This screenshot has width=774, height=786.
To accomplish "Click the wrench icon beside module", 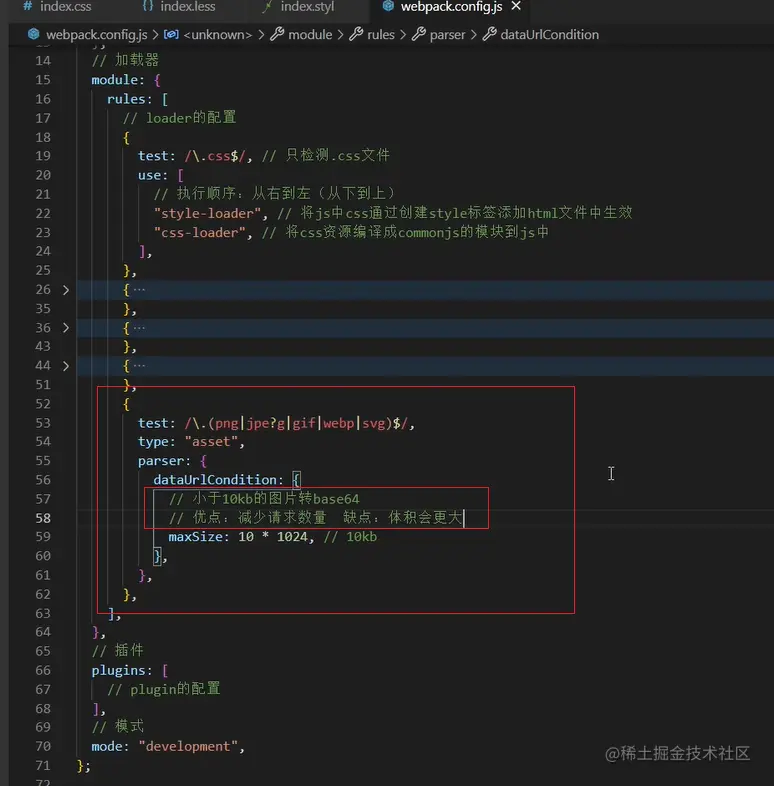I will pyautogui.click(x=277, y=34).
